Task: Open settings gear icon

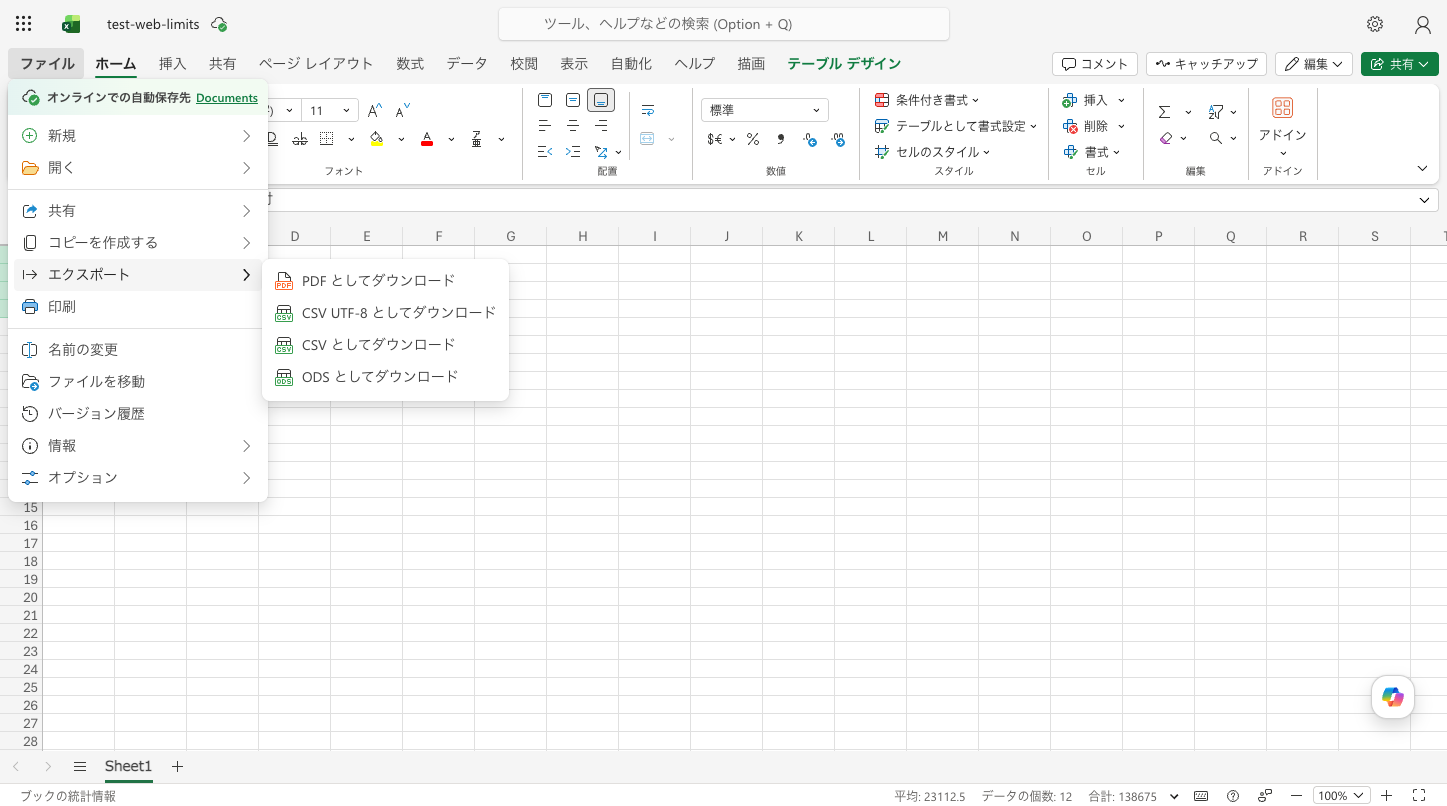Action: (1375, 24)
